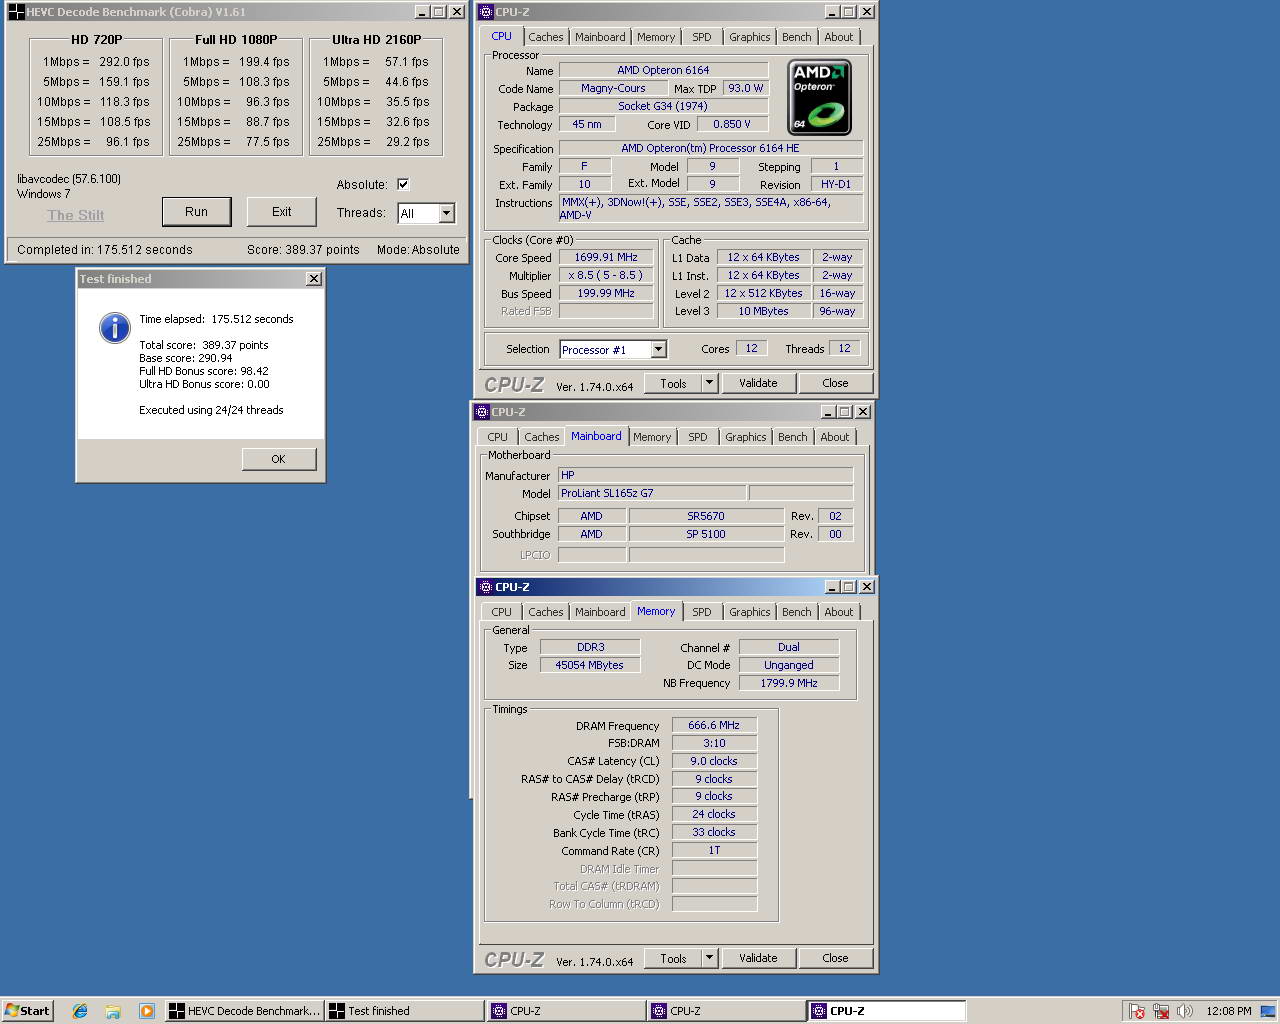Switch to SPD tab in top CPU-Z
Image resolution: width=1280 pixels, height=1024 pixels.
[702, 37]
